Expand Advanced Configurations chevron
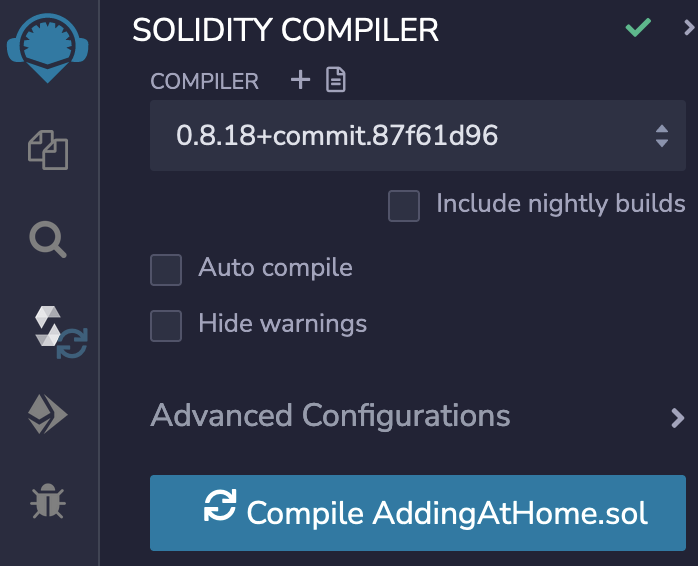 click(677, 417)
